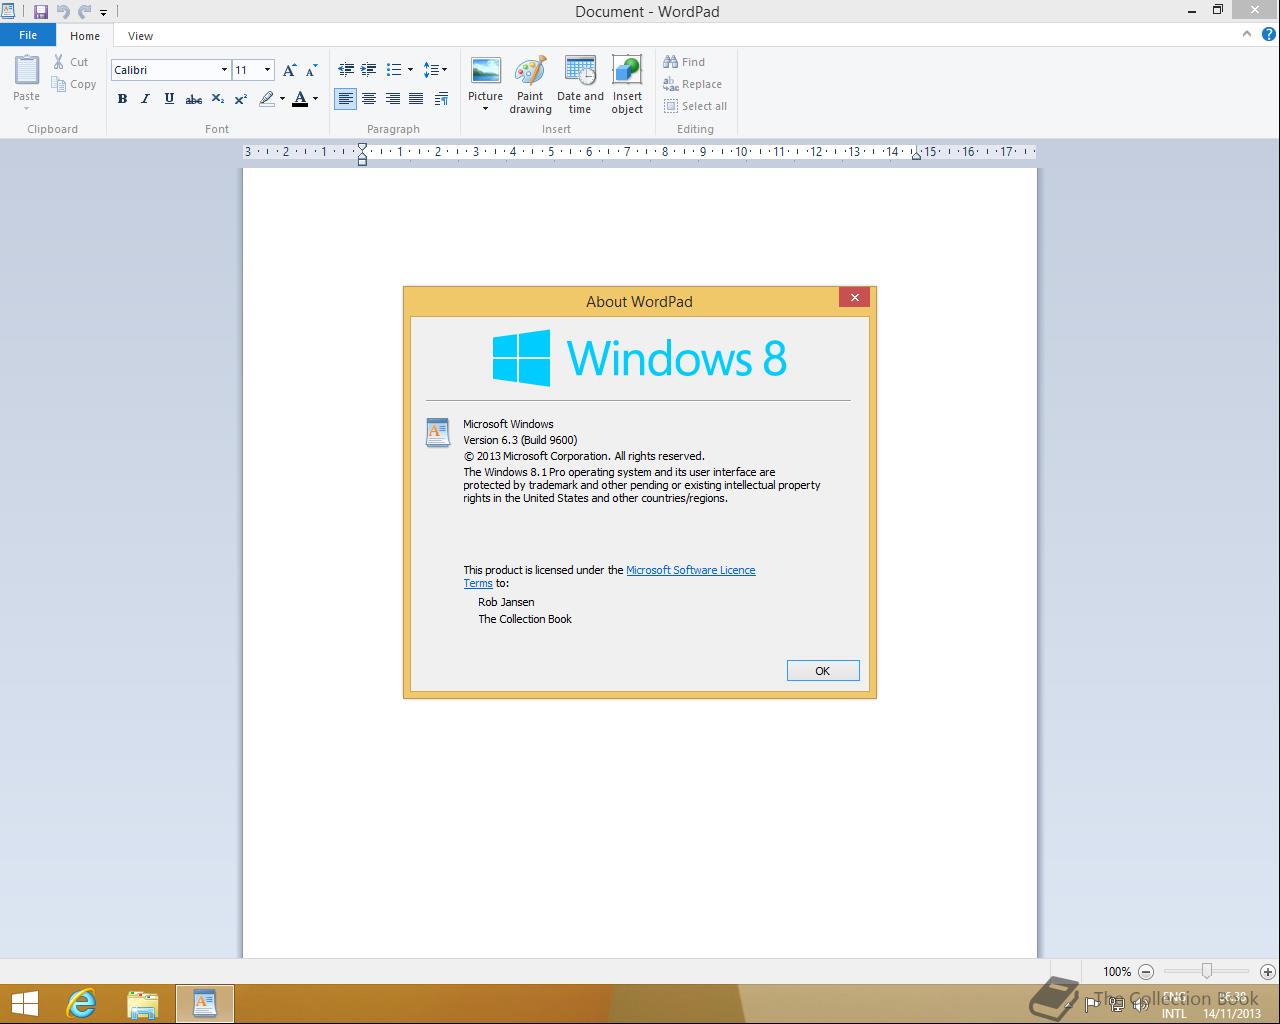Launch Internet Explorer from taskbar
The width and height of the screenshot is (1280, 1024).
pos(81,1004)
